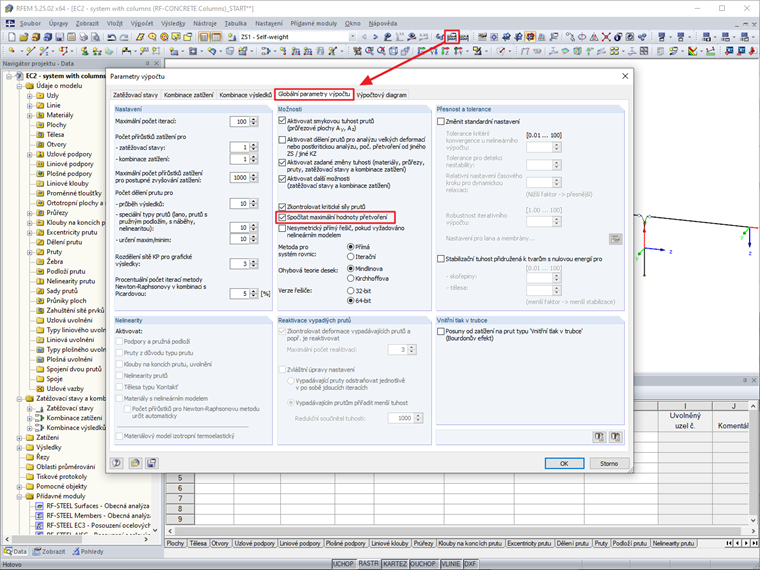Open the ZS1 - Self-weight load case dropdown
Image resolution: width=760 pixels, height=570 pixels.
[352, 37]
